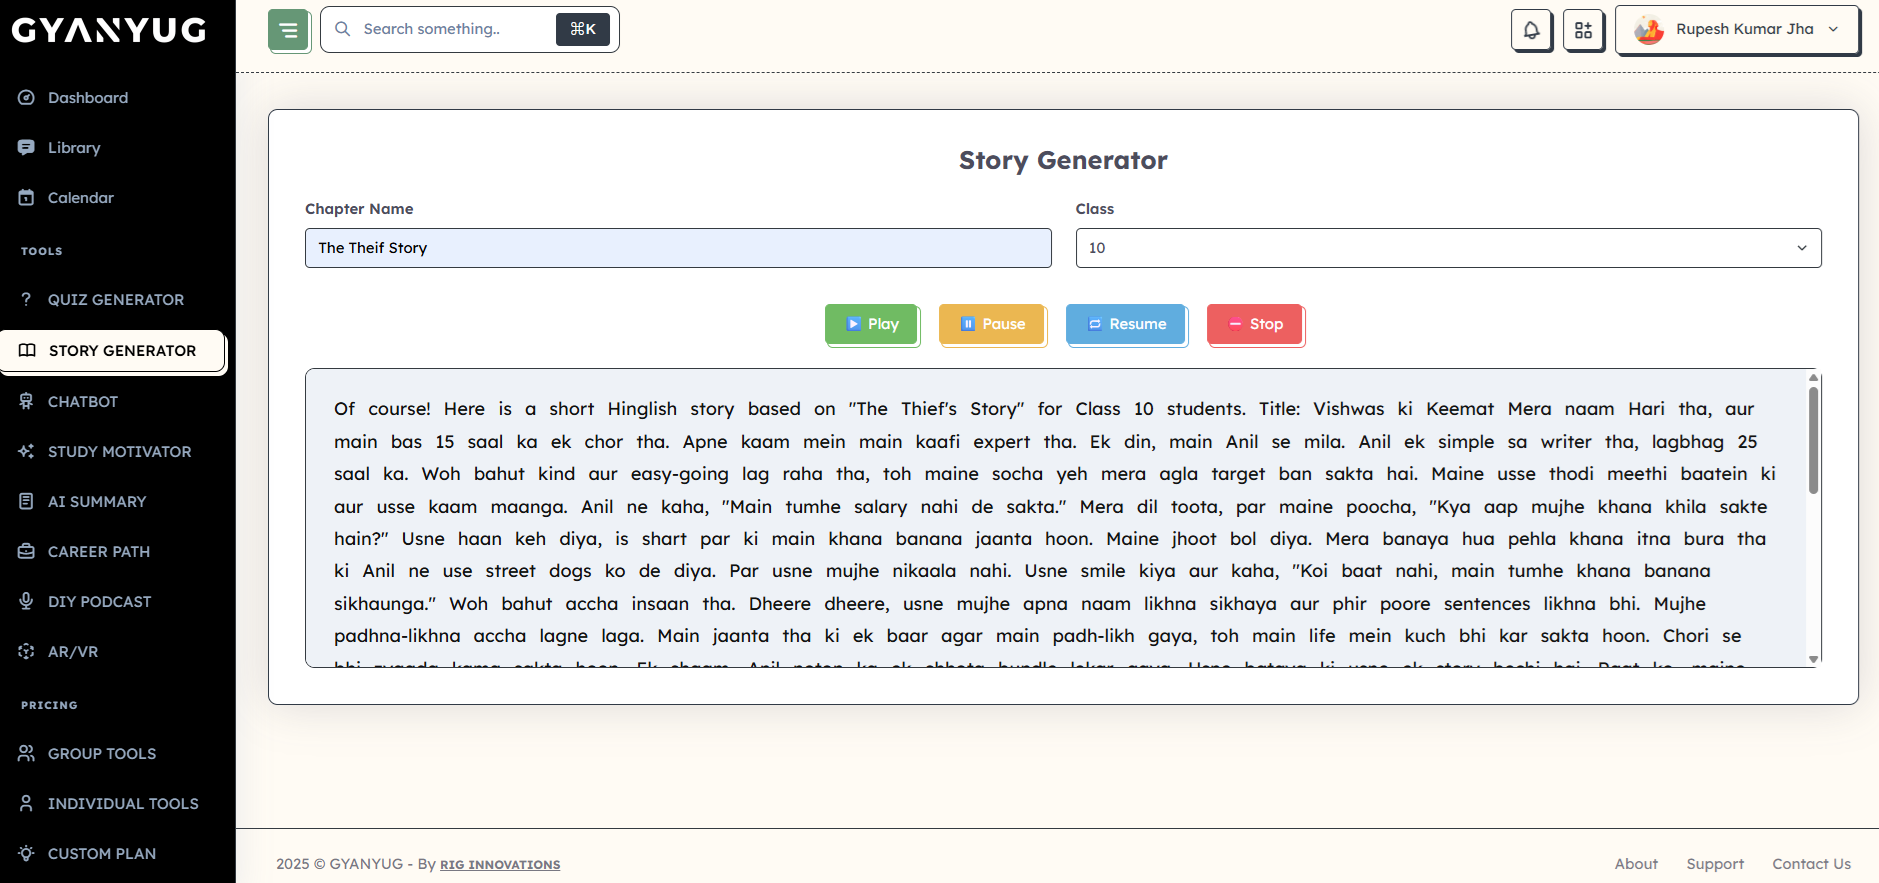Go to the Library section
The height and width of the screenshot is (883, 1879).
74,148
